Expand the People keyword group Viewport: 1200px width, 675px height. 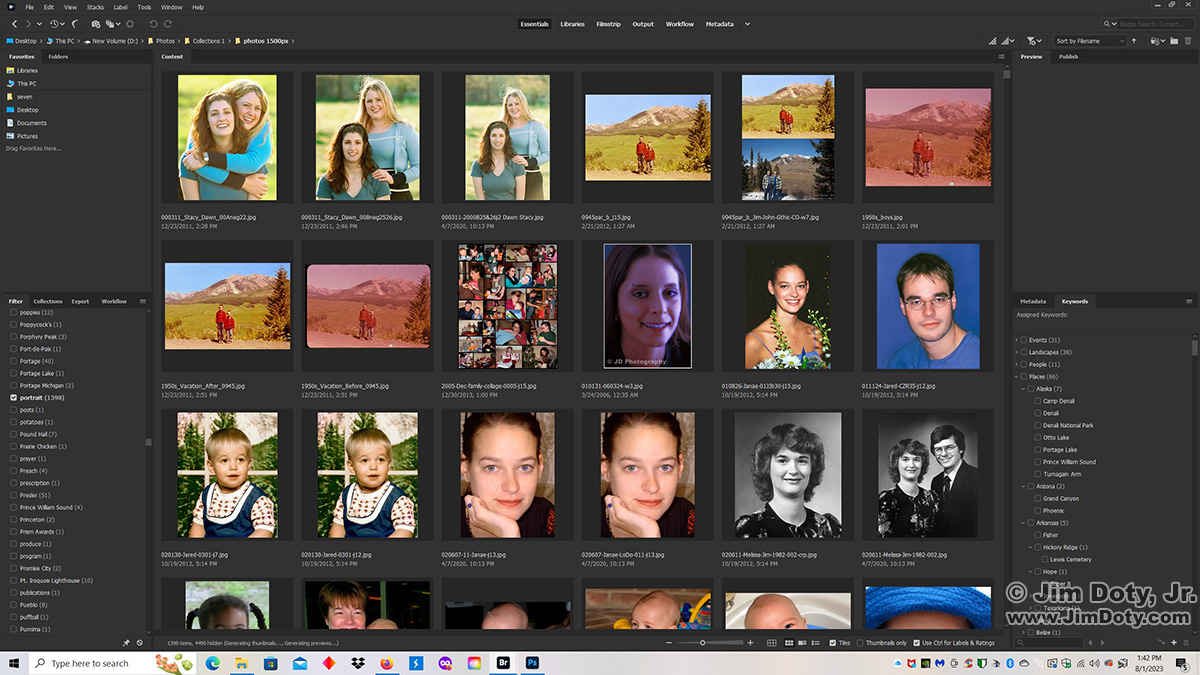click(x=1016, y=364)
